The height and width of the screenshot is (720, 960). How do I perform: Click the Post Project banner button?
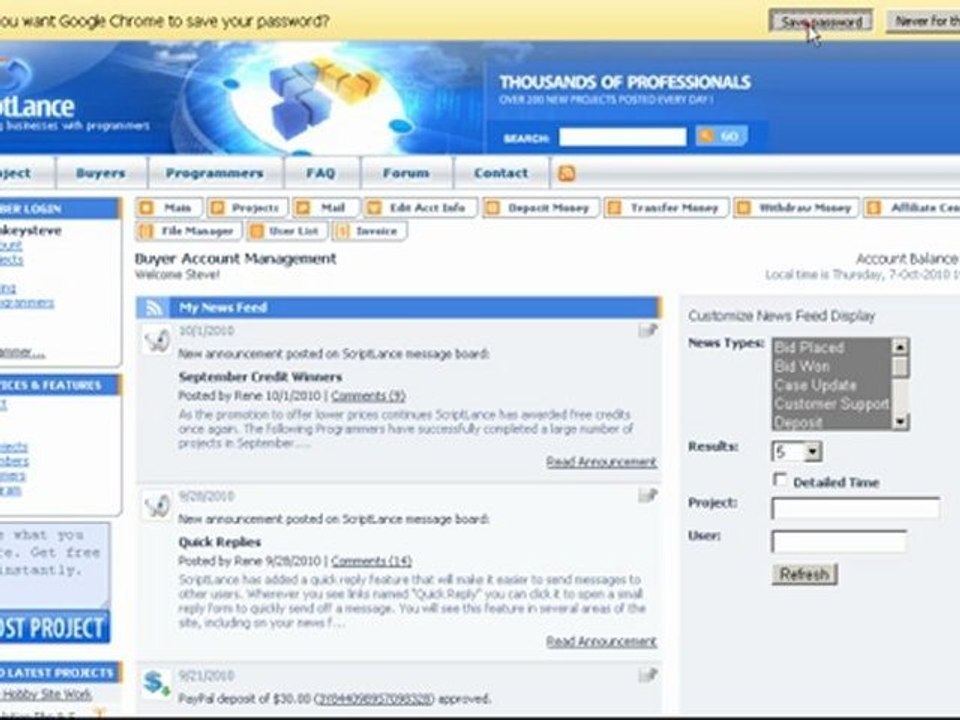(54, 627)
